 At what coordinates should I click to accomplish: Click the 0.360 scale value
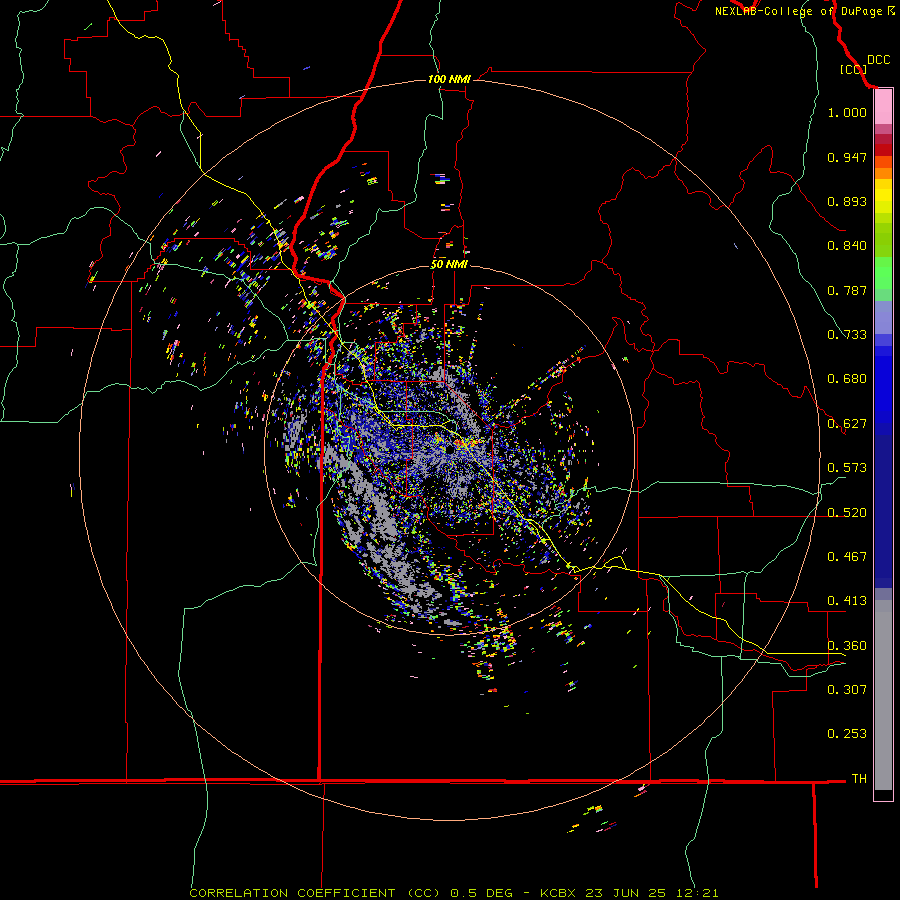(x=847, y=646)
